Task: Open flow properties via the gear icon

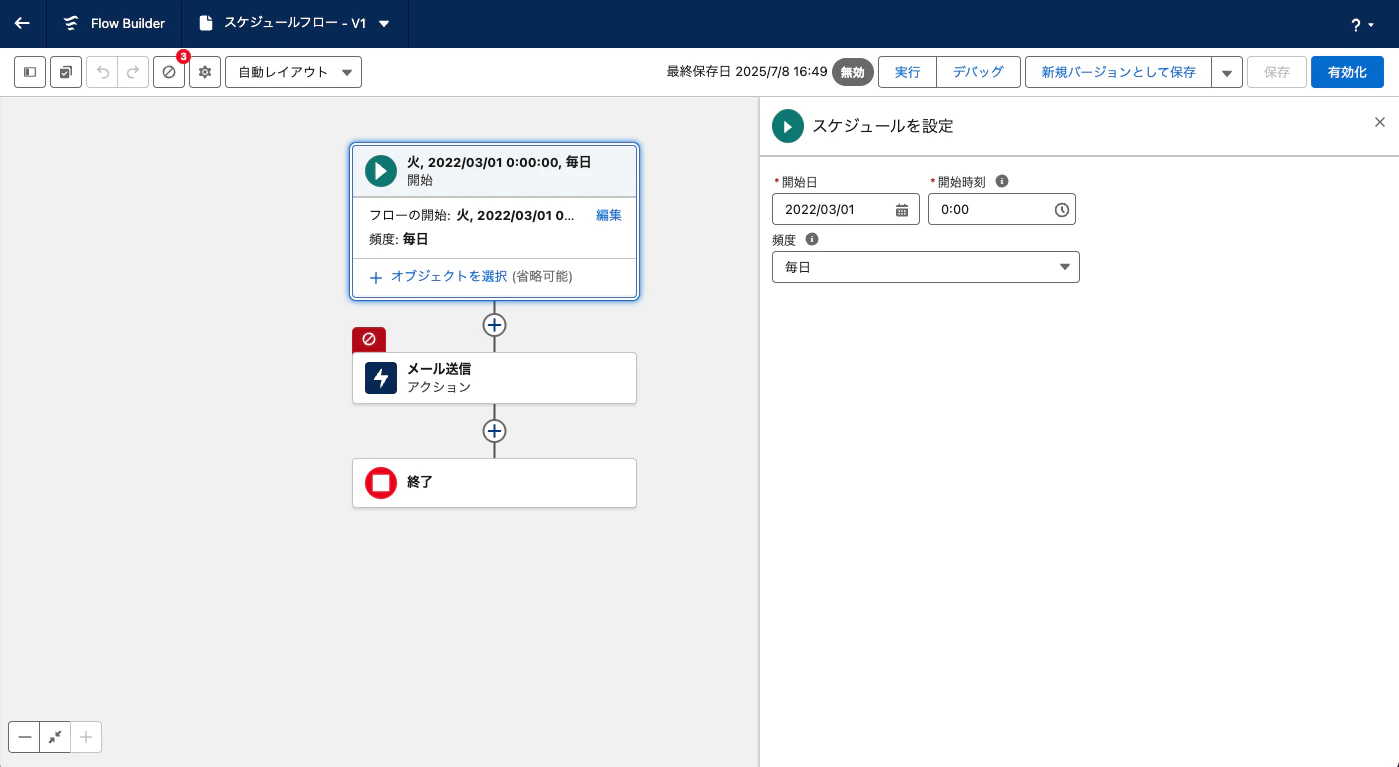Action: coord(204,71)
